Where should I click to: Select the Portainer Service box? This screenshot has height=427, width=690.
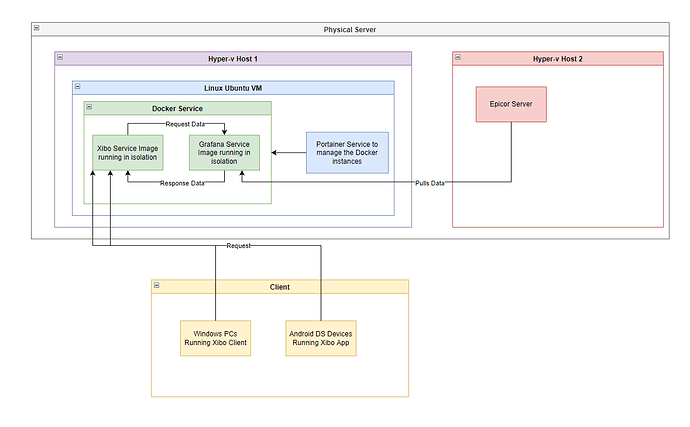(x=347, y=153)
